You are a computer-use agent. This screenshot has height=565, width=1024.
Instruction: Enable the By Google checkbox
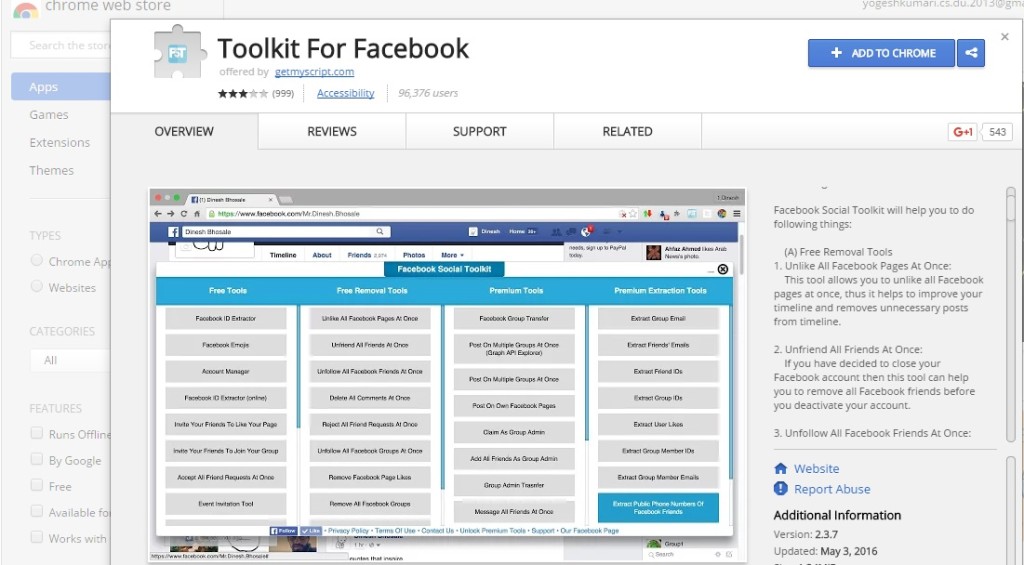[x=37, y=459]
